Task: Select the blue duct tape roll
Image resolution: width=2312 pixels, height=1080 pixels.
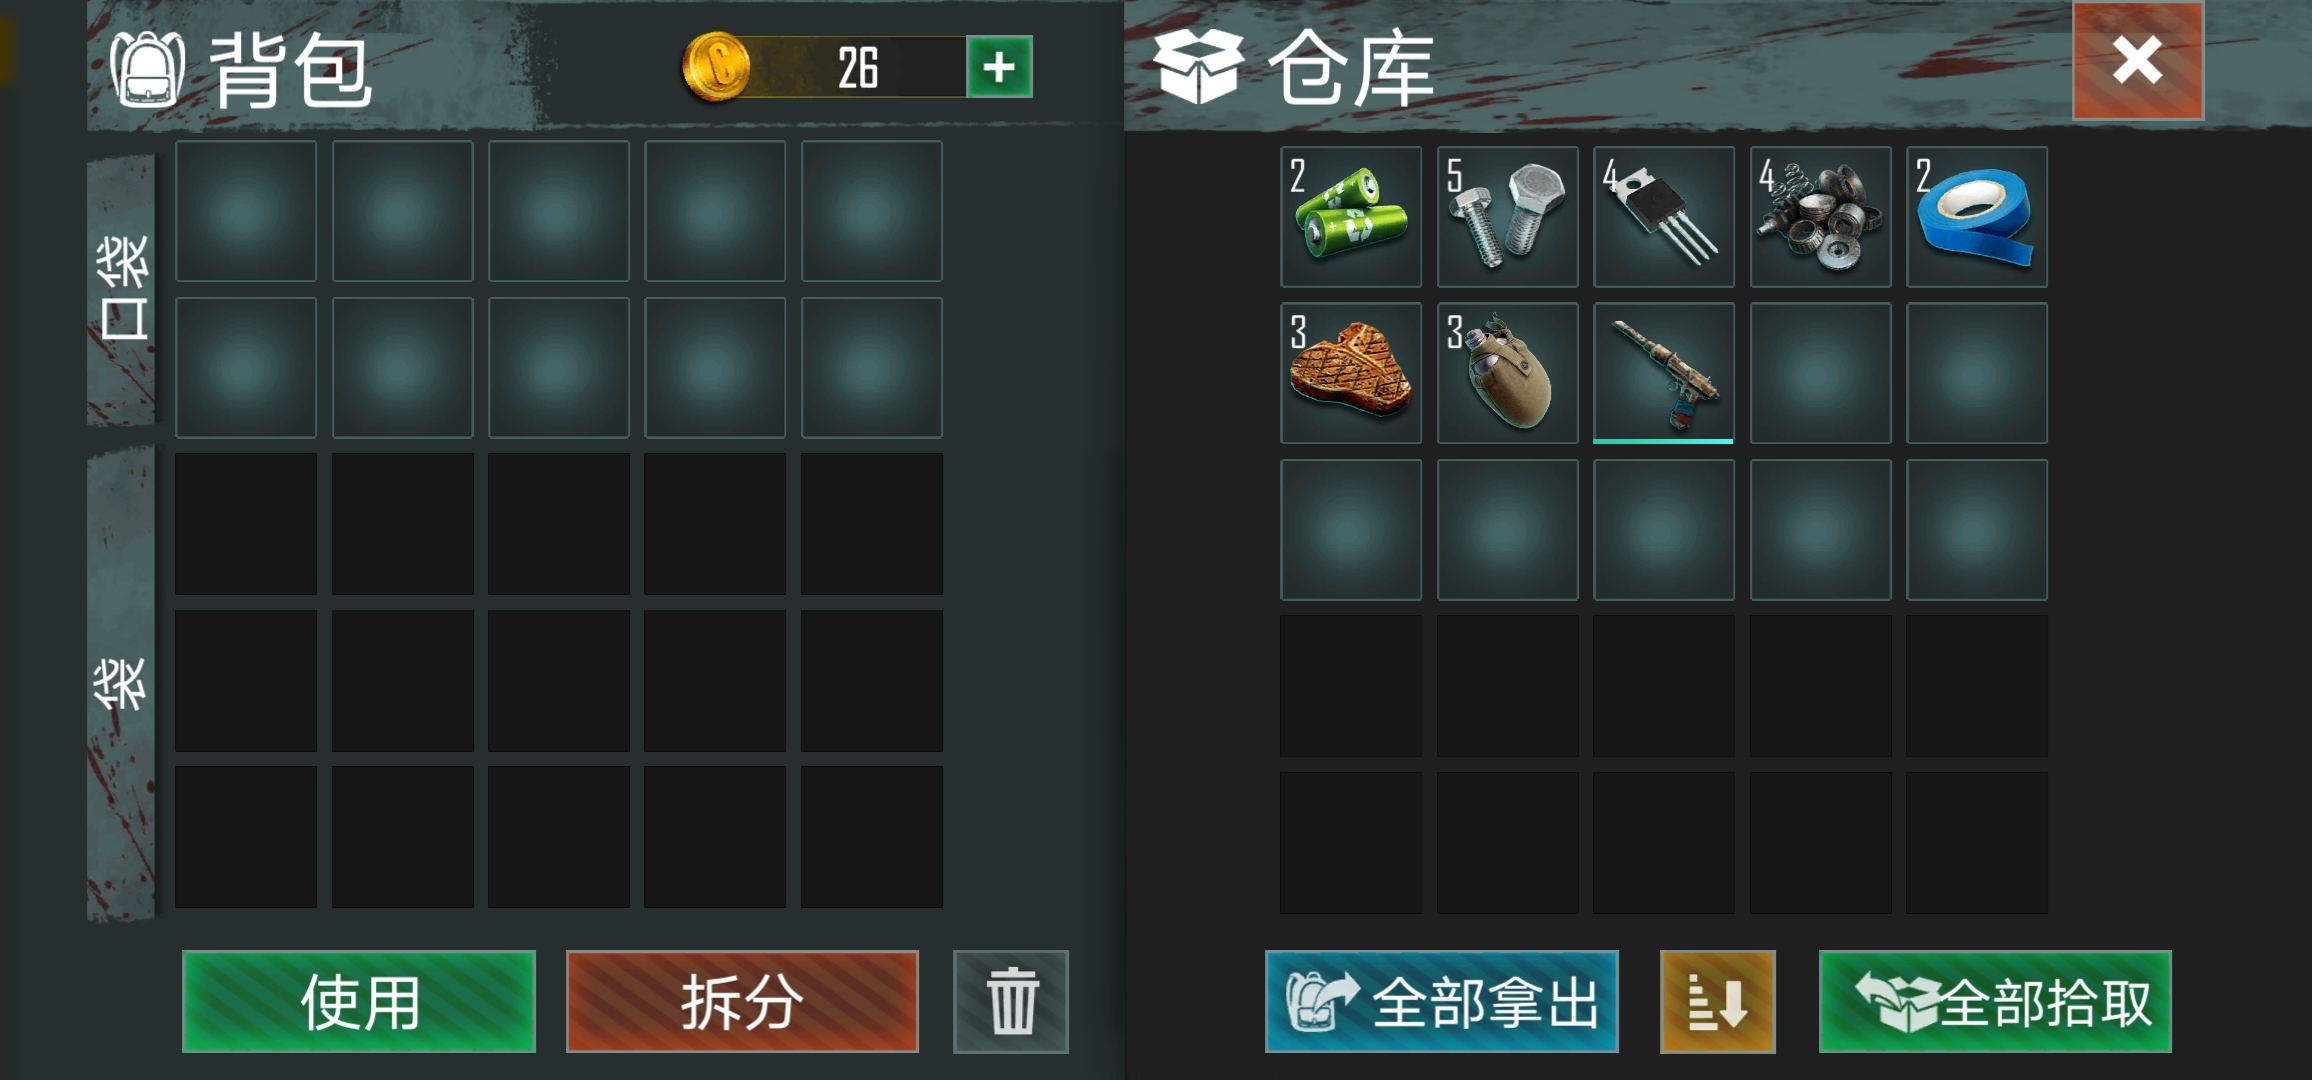Action: pyautogui.click(x=1976, y=217)
